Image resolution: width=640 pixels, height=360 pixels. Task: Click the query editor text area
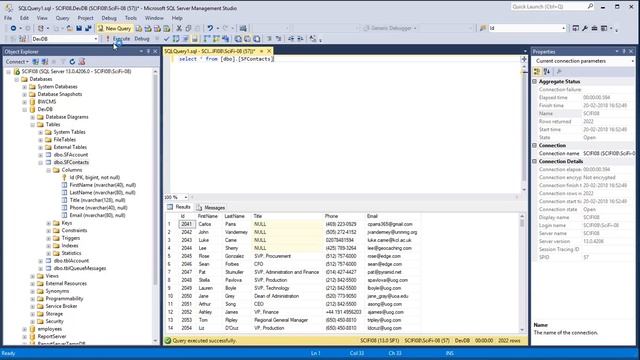pos(345,124)
